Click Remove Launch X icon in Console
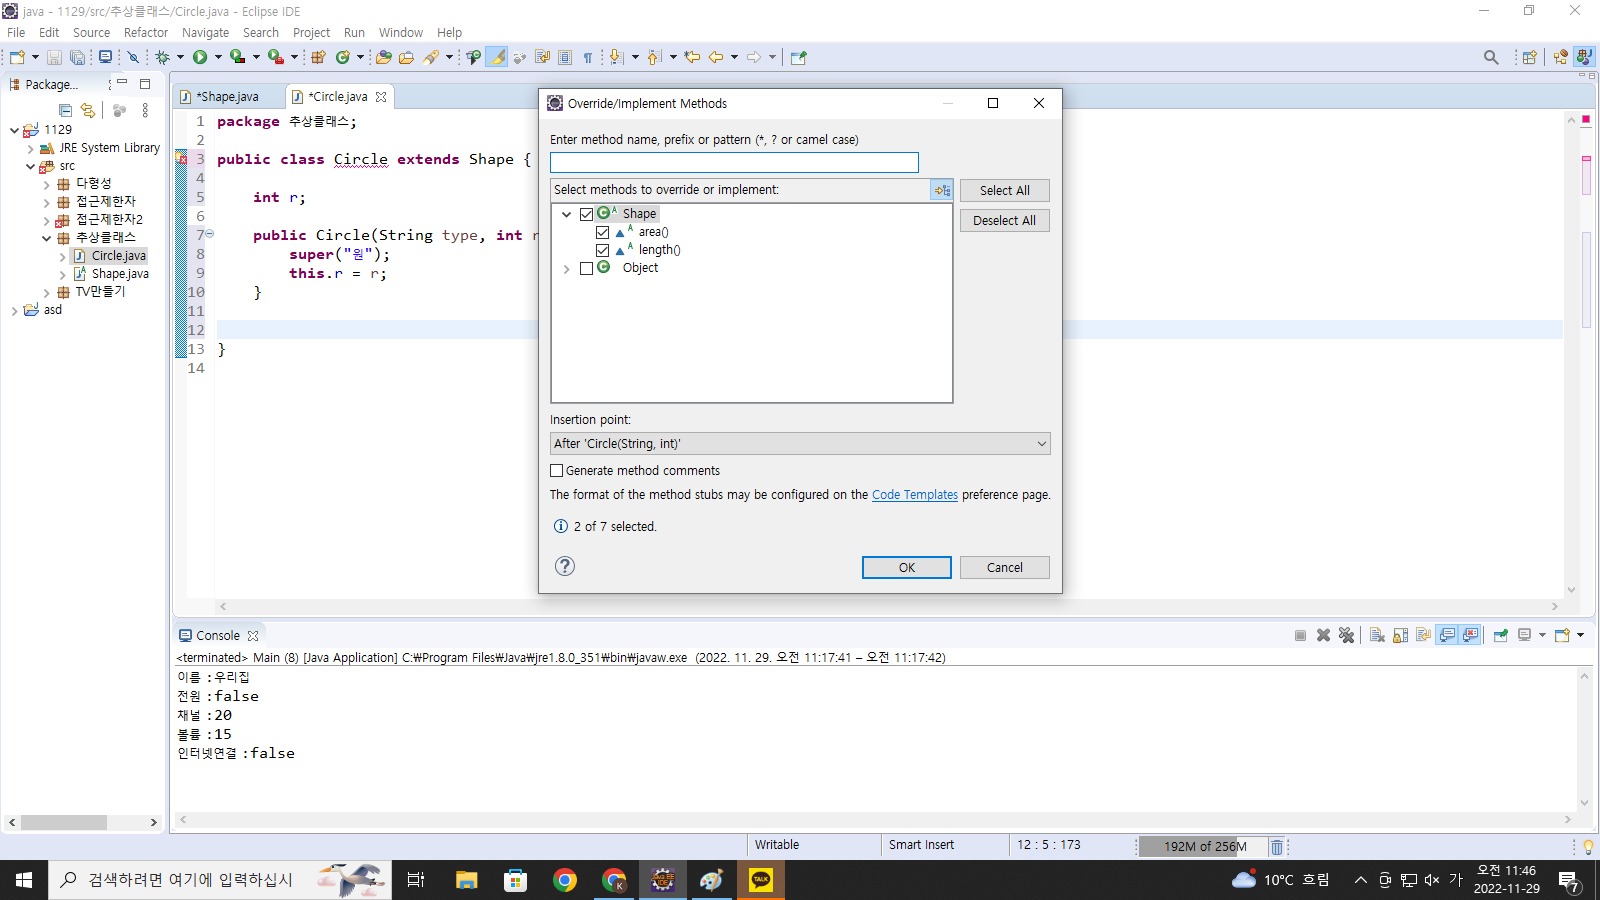Image resolution: width=1600 pixels, height=900 pixels. 1323,635
